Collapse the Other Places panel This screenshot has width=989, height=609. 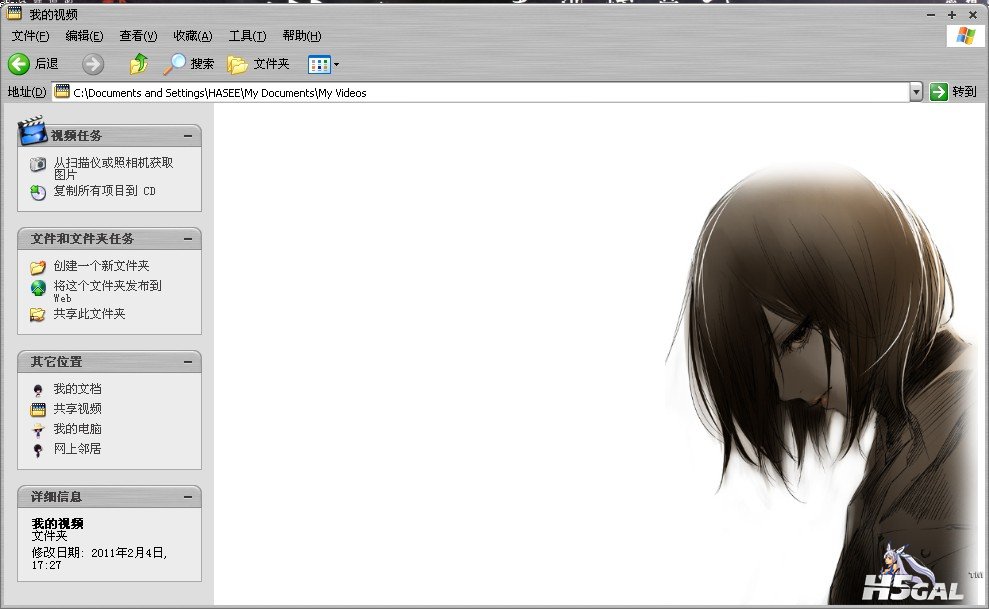point(187,362)
